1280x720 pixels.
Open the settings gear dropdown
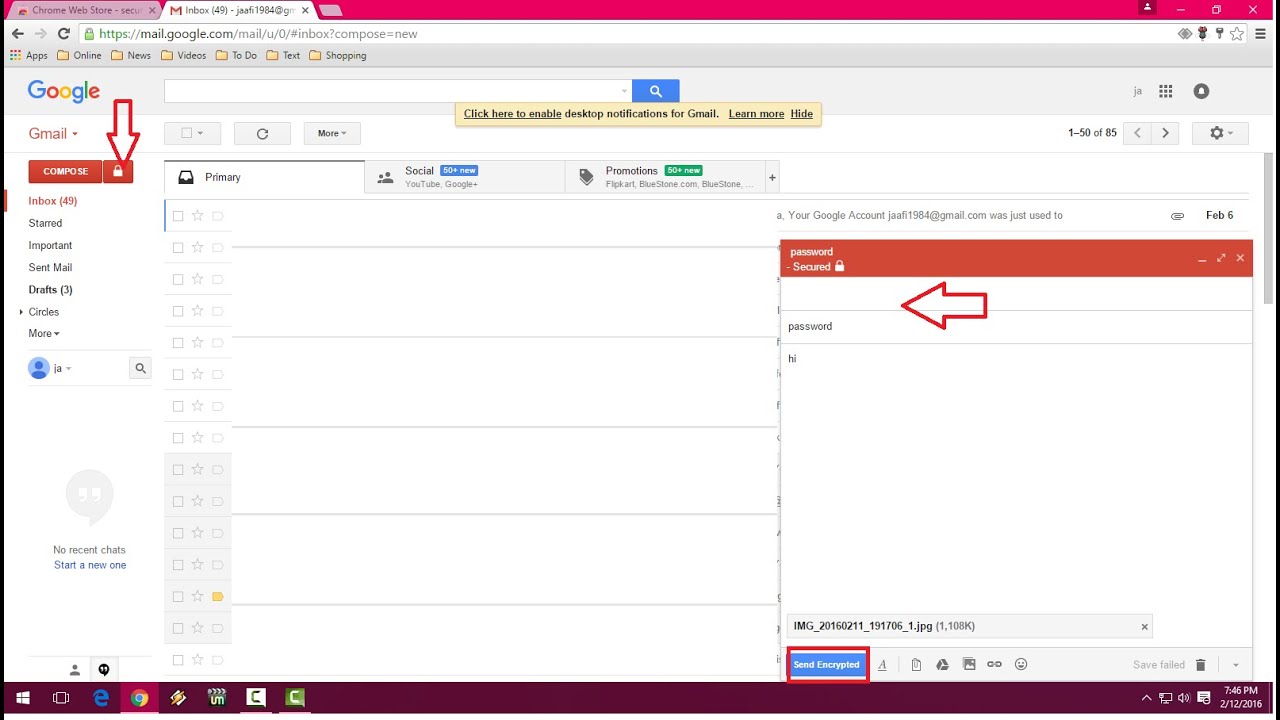1221,133
